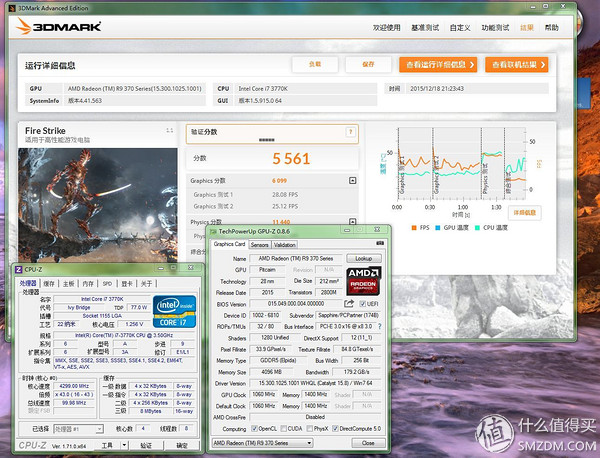Viewport: 600px width, 458px height.
Task: Click the orange FPS legend swatch
Action: coord(414,228)
